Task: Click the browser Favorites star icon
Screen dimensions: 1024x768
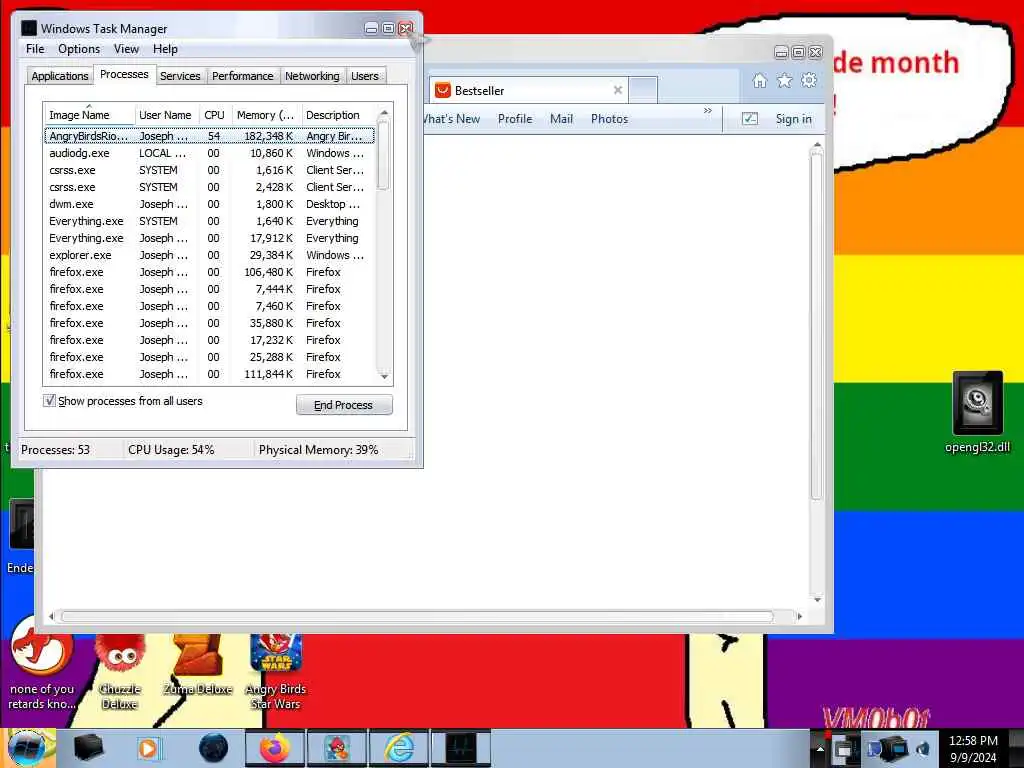Action: point(784,80)
